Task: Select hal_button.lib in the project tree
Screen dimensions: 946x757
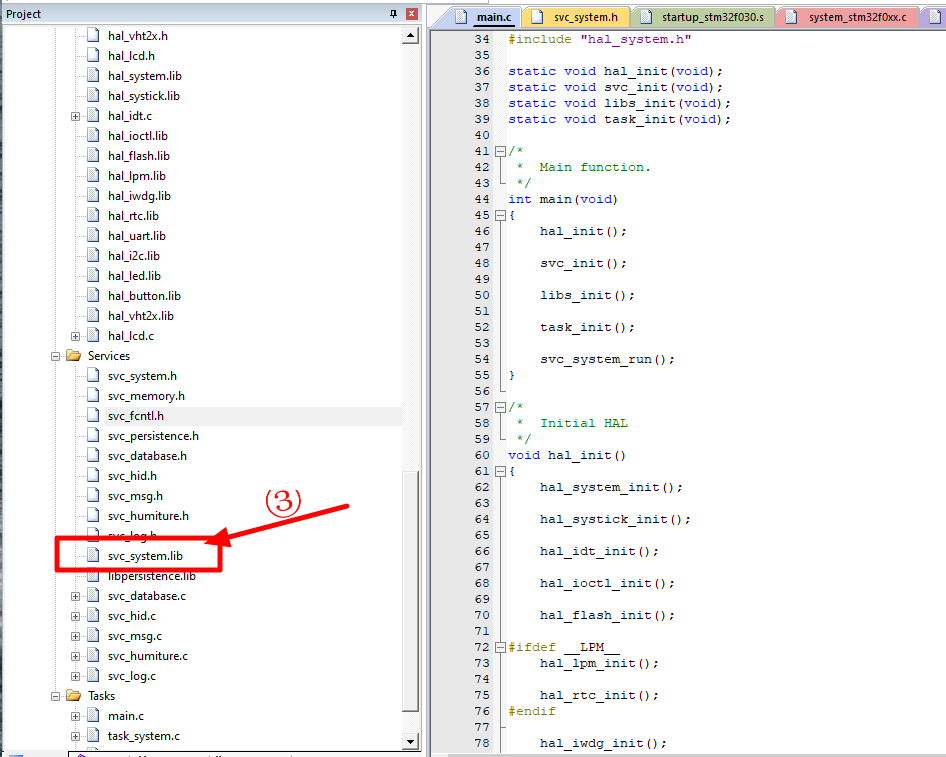Action: [x=144, y=296]
